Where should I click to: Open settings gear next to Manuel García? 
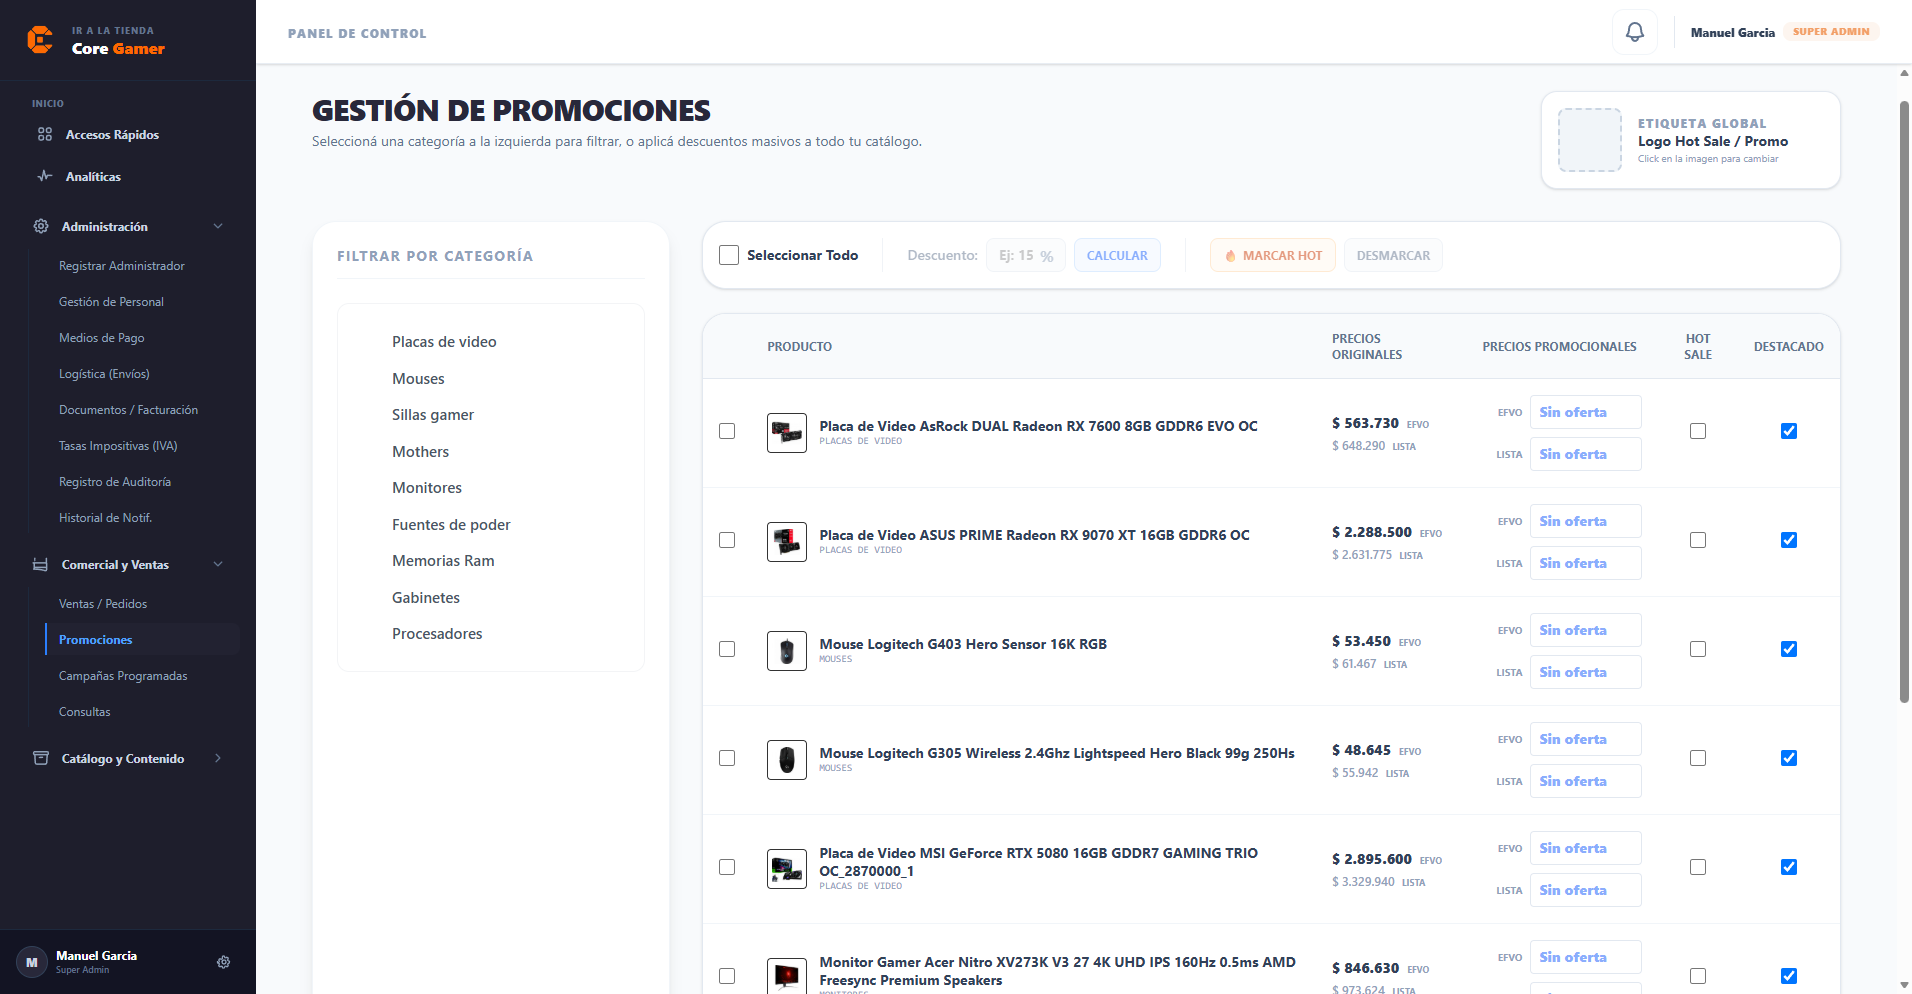pyautogui.click(x=223, y=962)
